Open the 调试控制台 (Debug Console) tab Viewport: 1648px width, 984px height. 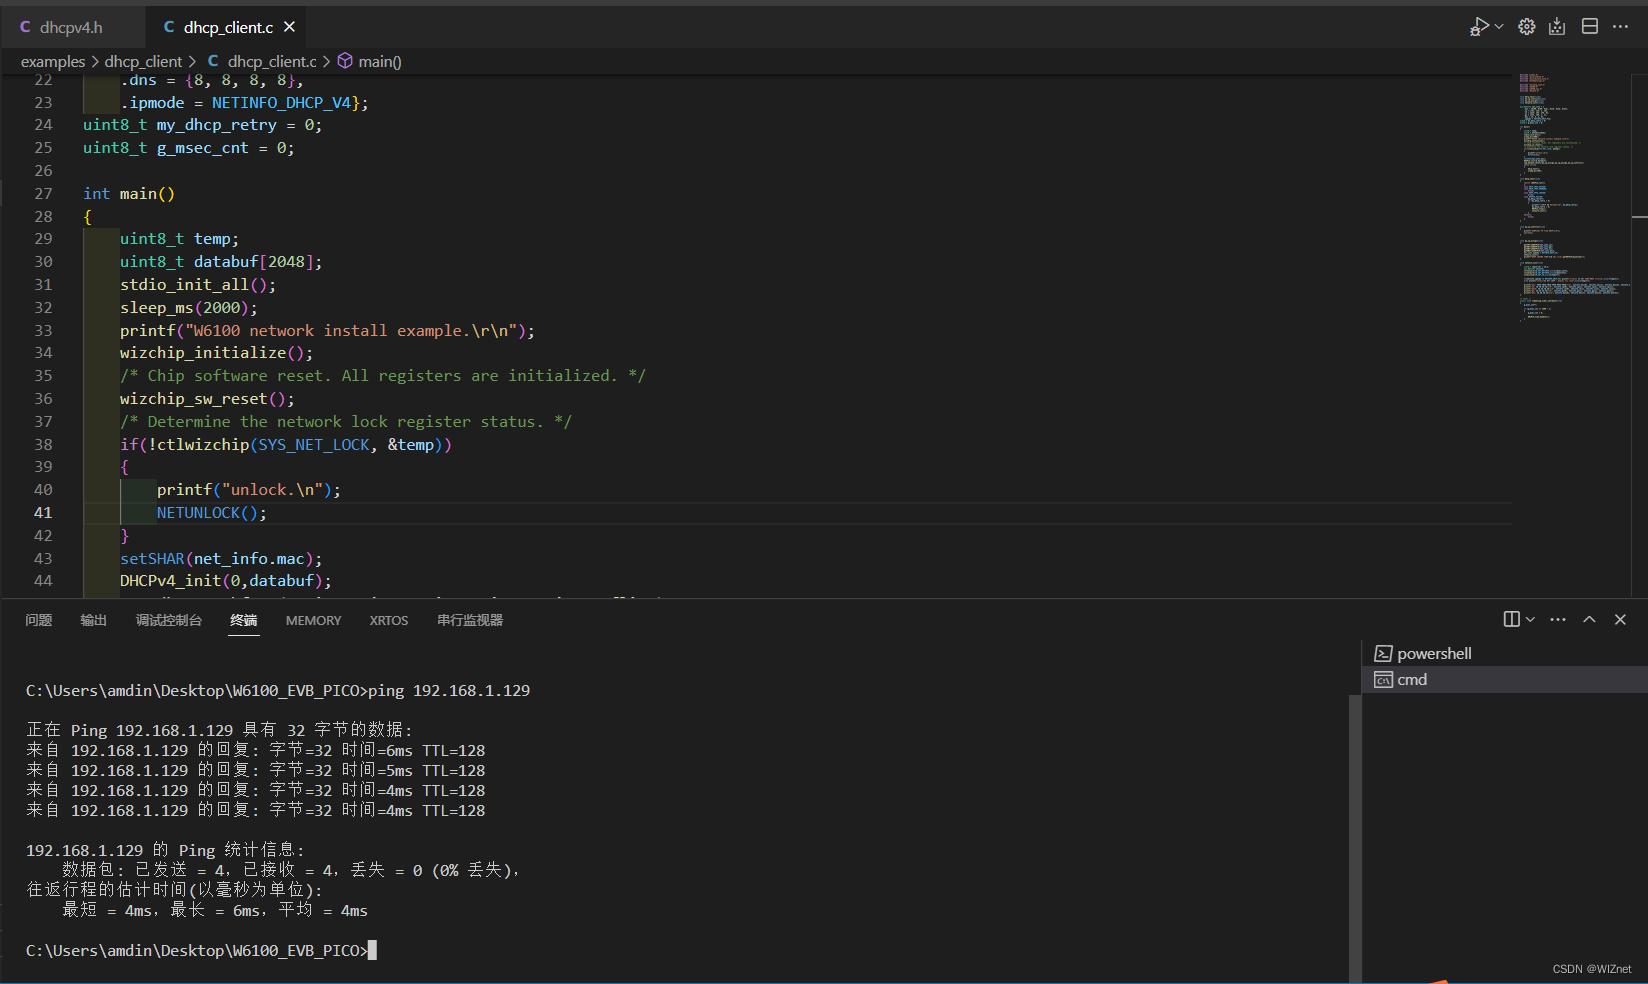(169, 620)
